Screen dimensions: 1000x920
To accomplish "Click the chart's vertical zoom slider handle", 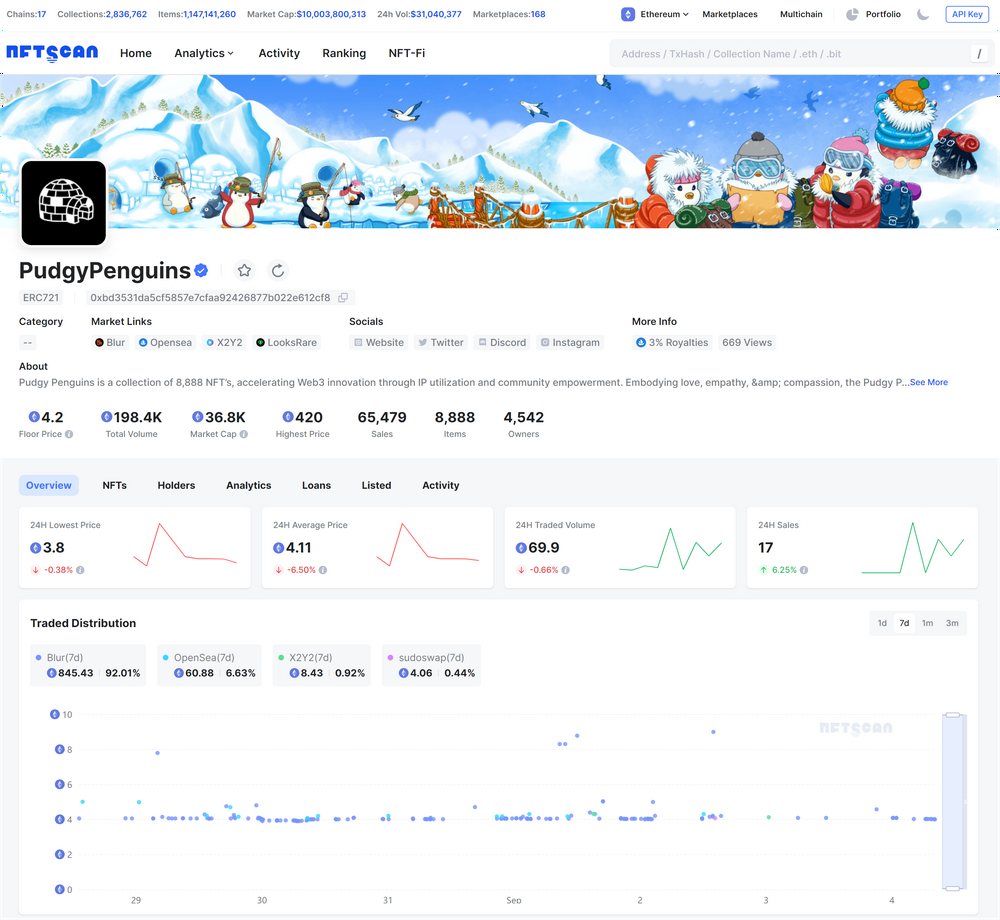I will (x=953, y=715).
